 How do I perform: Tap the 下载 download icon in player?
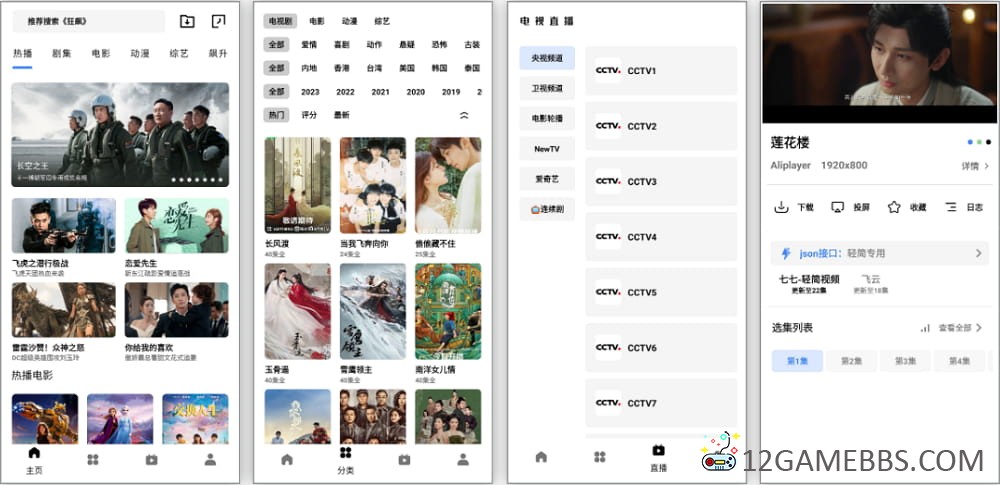click(x=781, y=207)
